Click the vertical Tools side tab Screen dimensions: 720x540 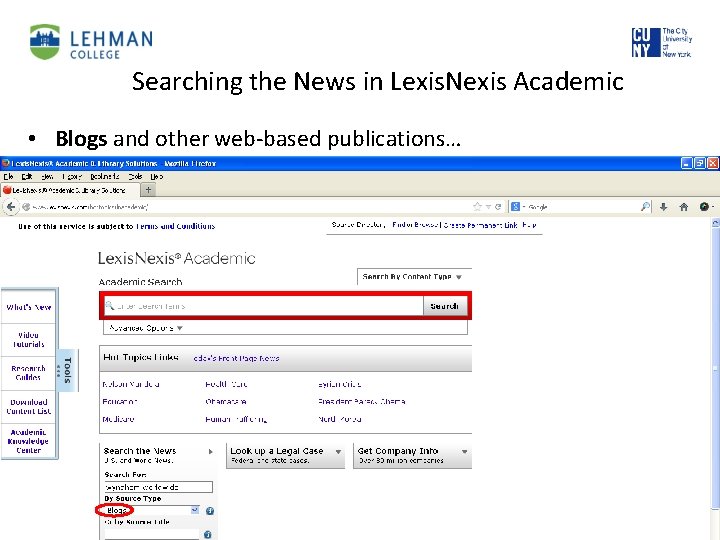(67, 370)
